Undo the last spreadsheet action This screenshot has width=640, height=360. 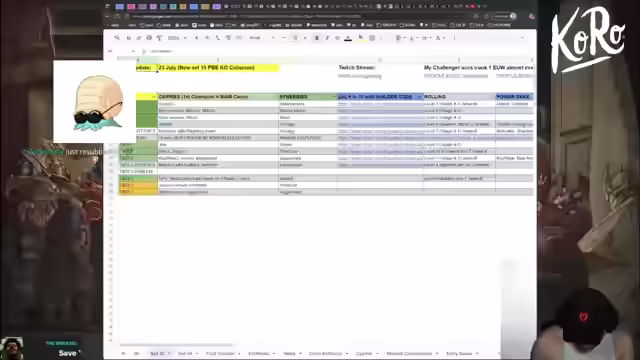coord(128,38)
